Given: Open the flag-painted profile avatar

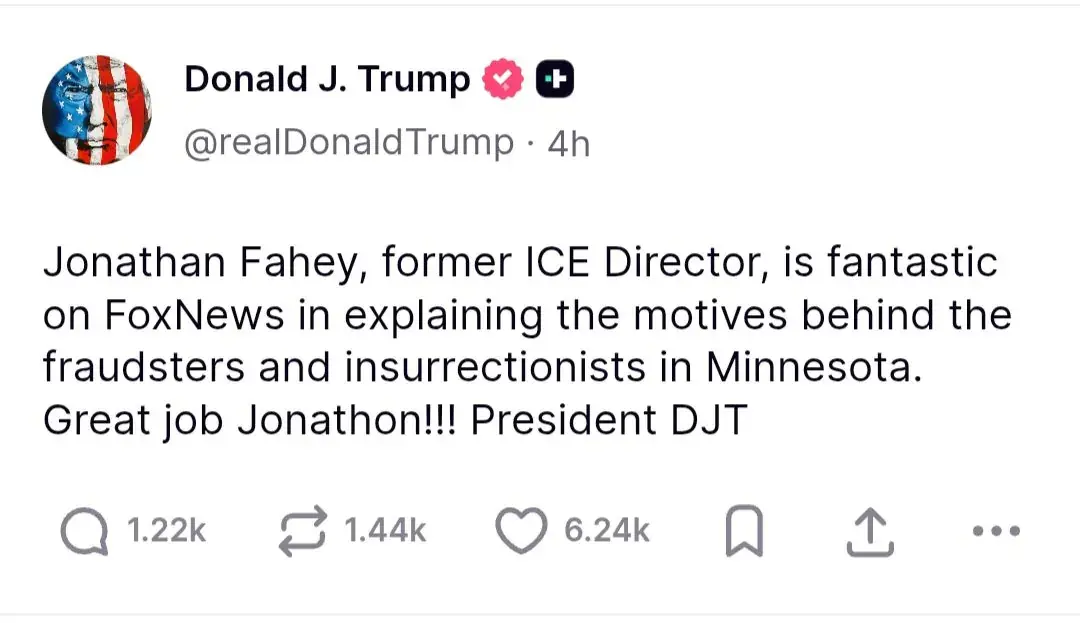Looking at the screenshot, I should 97,109.
